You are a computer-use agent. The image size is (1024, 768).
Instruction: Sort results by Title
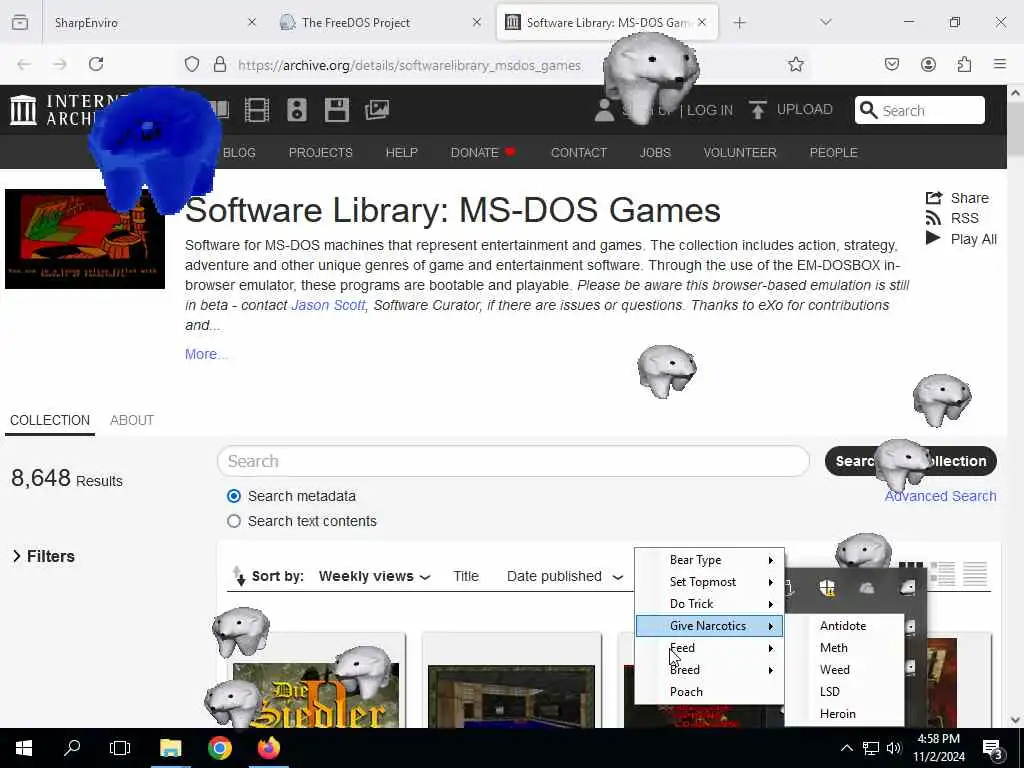[466, 576]
